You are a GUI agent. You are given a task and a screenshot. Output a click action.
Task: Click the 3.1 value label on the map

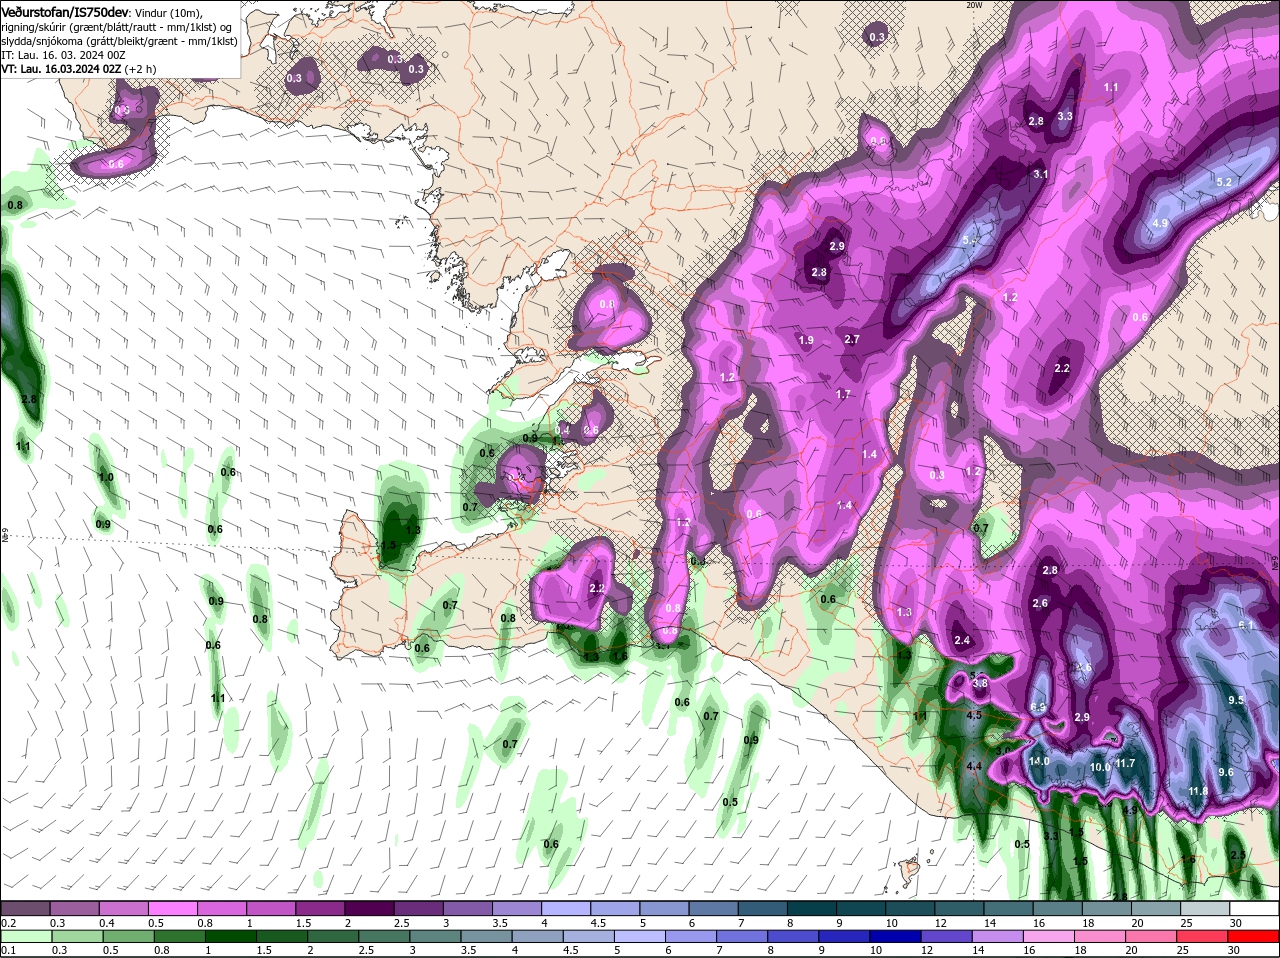[x=1040, y=174]
